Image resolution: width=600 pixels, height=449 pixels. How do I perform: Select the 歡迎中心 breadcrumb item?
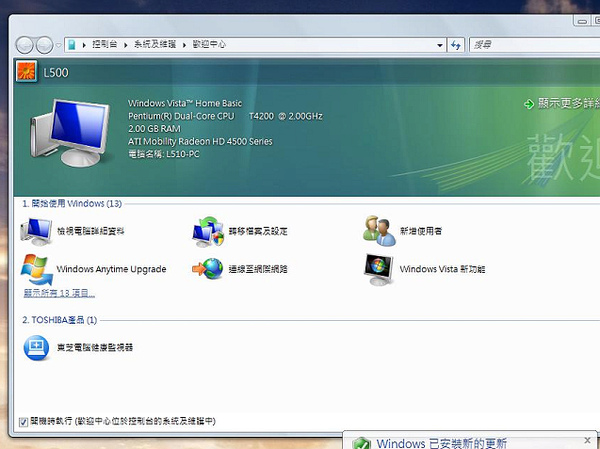point(209,44)
